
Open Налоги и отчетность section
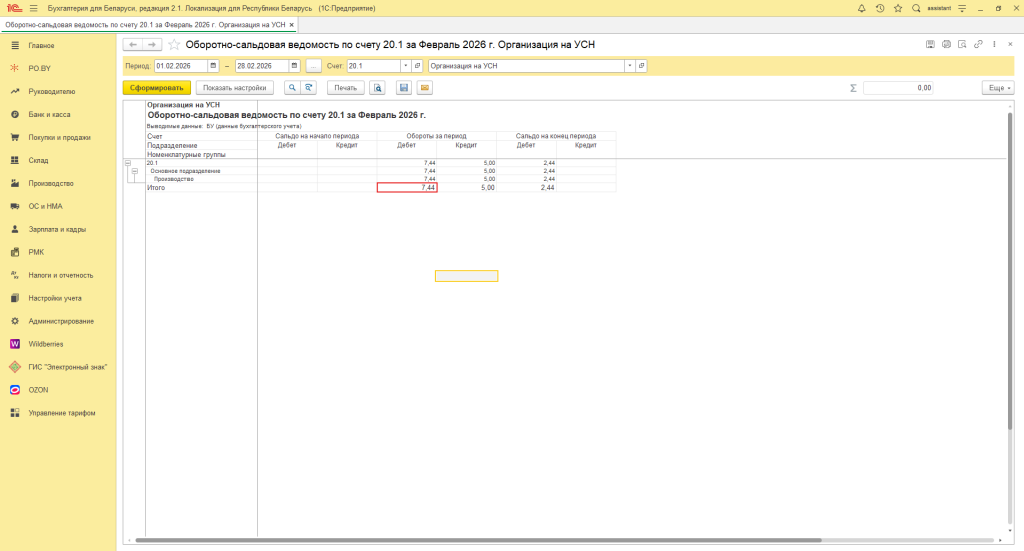click(x=60, y=275)
